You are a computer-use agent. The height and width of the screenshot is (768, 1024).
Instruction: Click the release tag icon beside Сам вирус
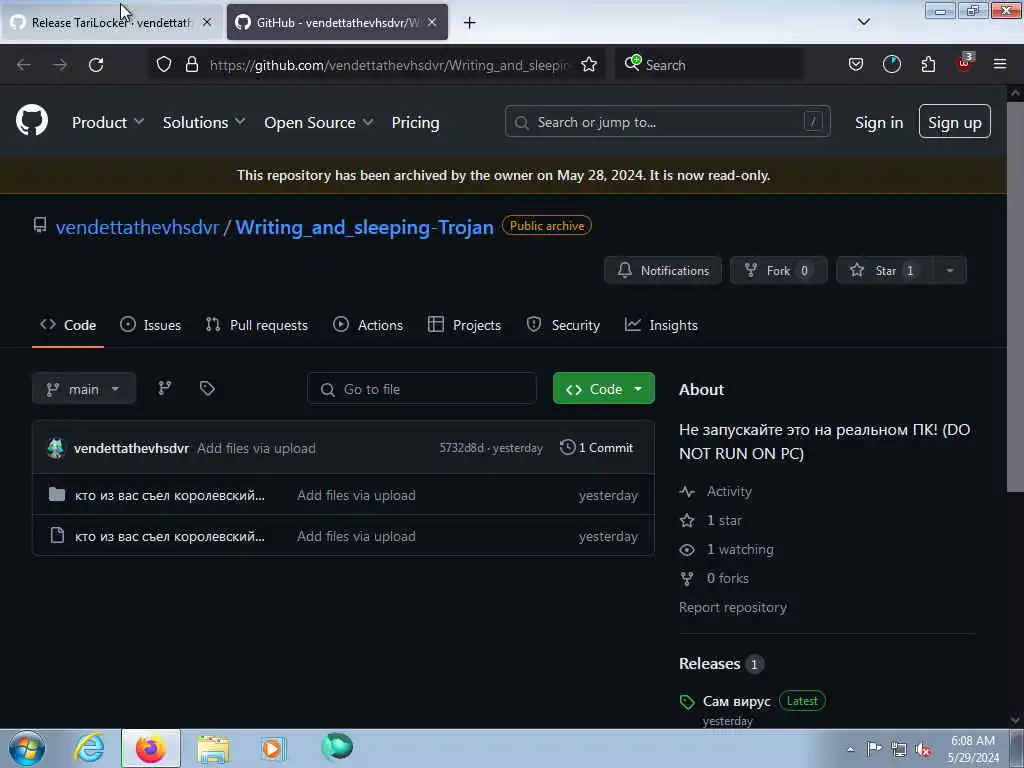(x=687, y=702)
